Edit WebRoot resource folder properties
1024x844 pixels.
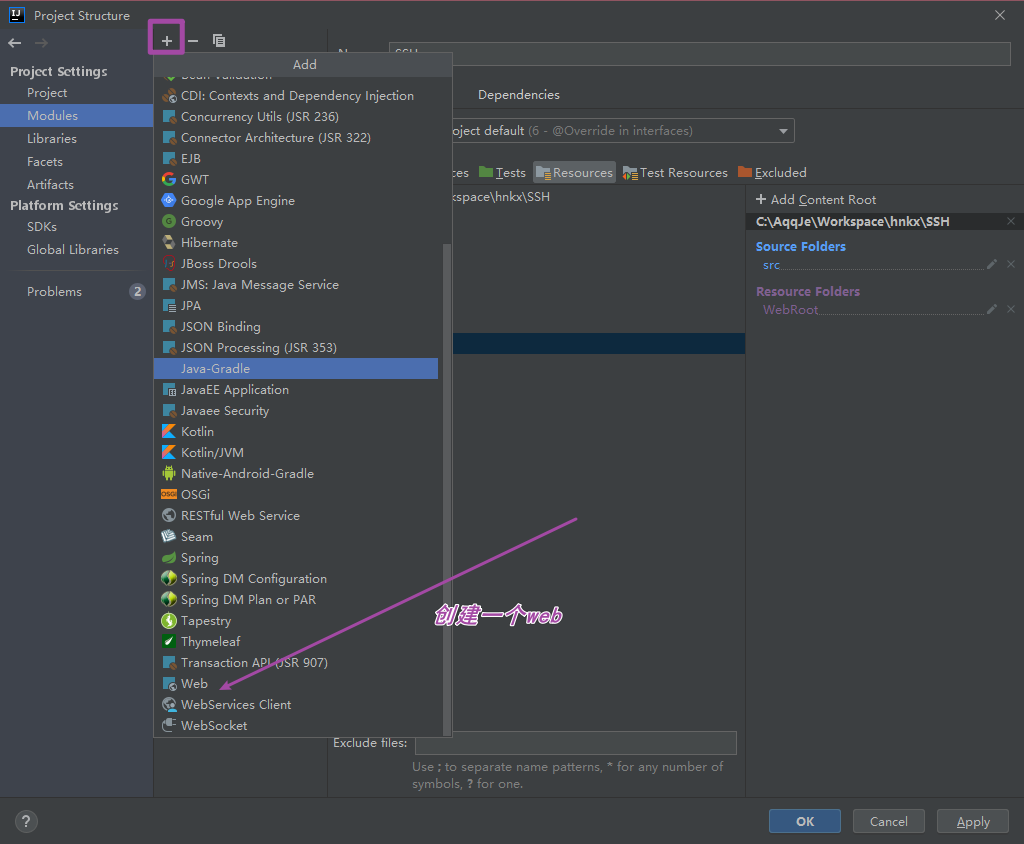tap(991, 309)
